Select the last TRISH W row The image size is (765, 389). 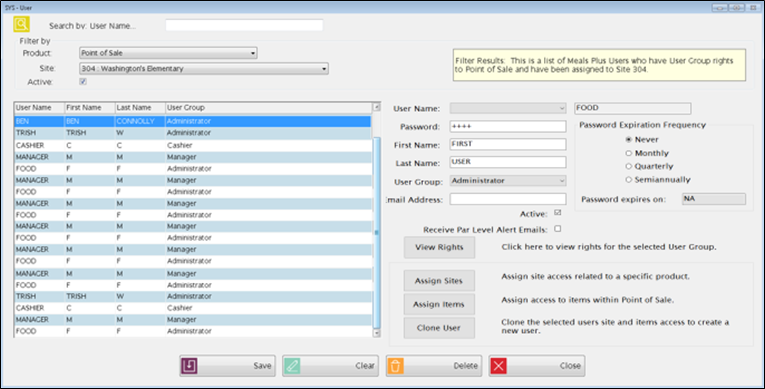(x=193, y=296)
